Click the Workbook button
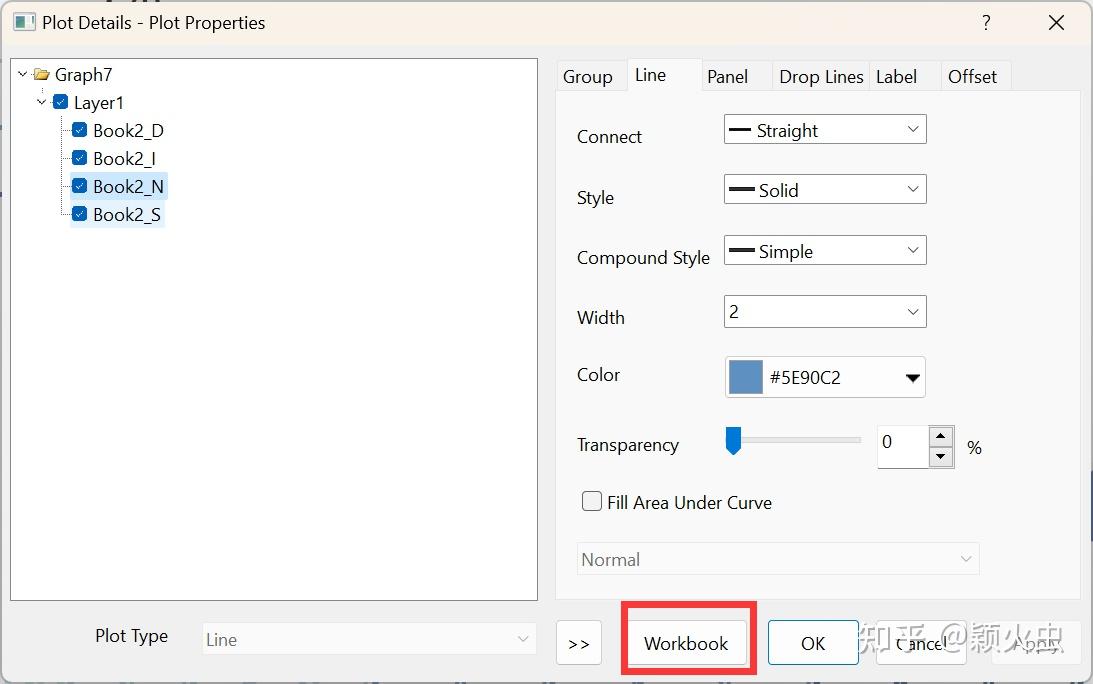 (686, 643)
